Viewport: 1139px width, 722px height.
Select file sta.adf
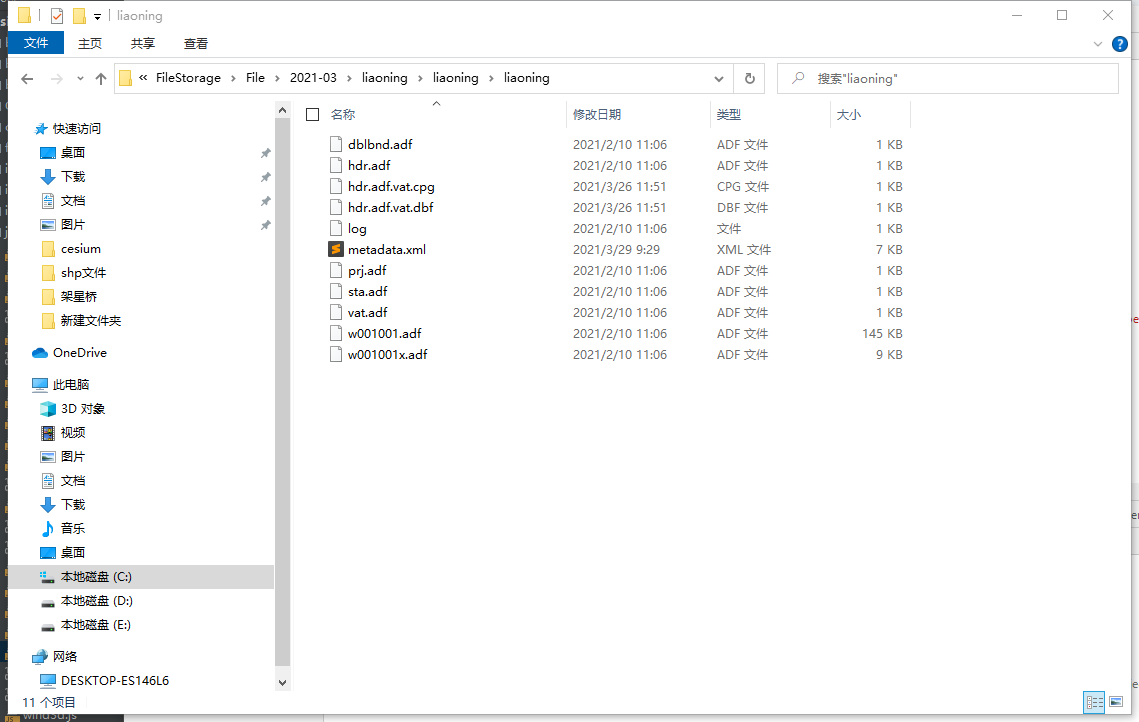pyautogui.click(x=368, y=291)
